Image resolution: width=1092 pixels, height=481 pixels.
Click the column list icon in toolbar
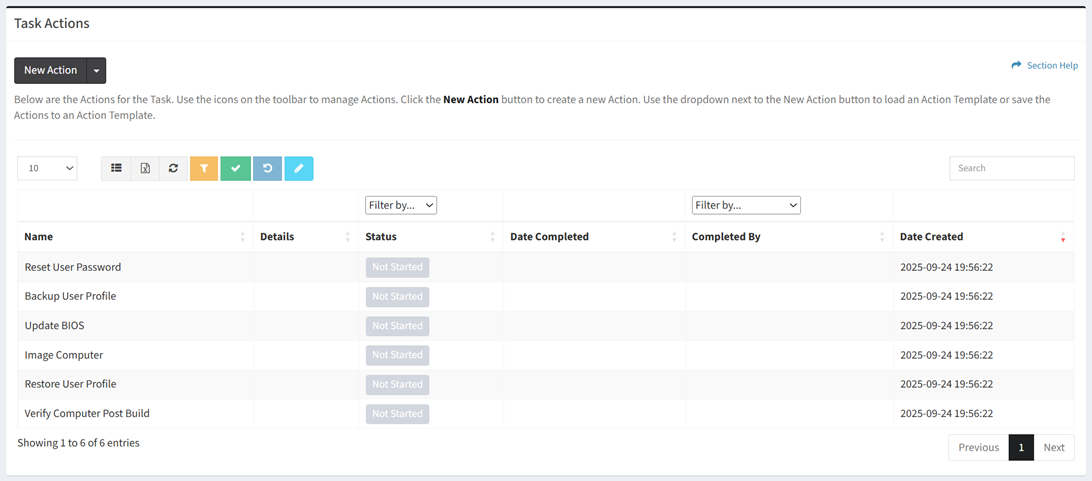point(116,168)
